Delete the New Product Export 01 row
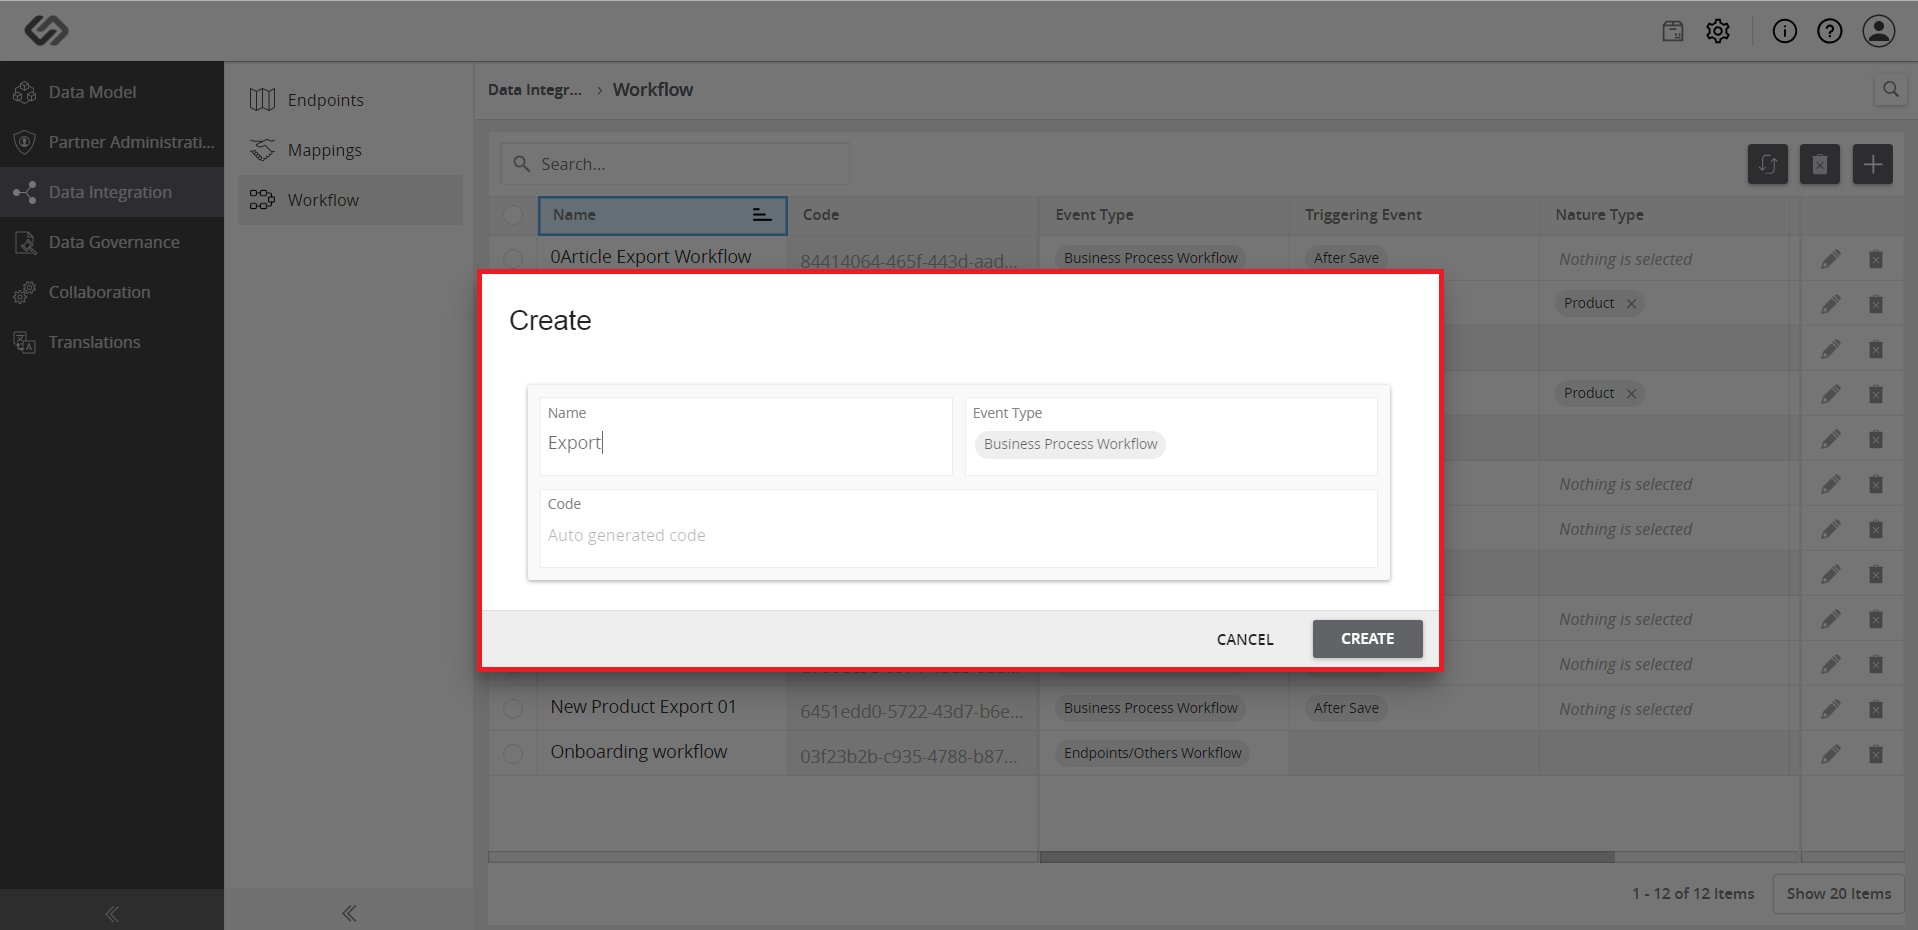The image size is (1918, 930). click(1876, 709)
